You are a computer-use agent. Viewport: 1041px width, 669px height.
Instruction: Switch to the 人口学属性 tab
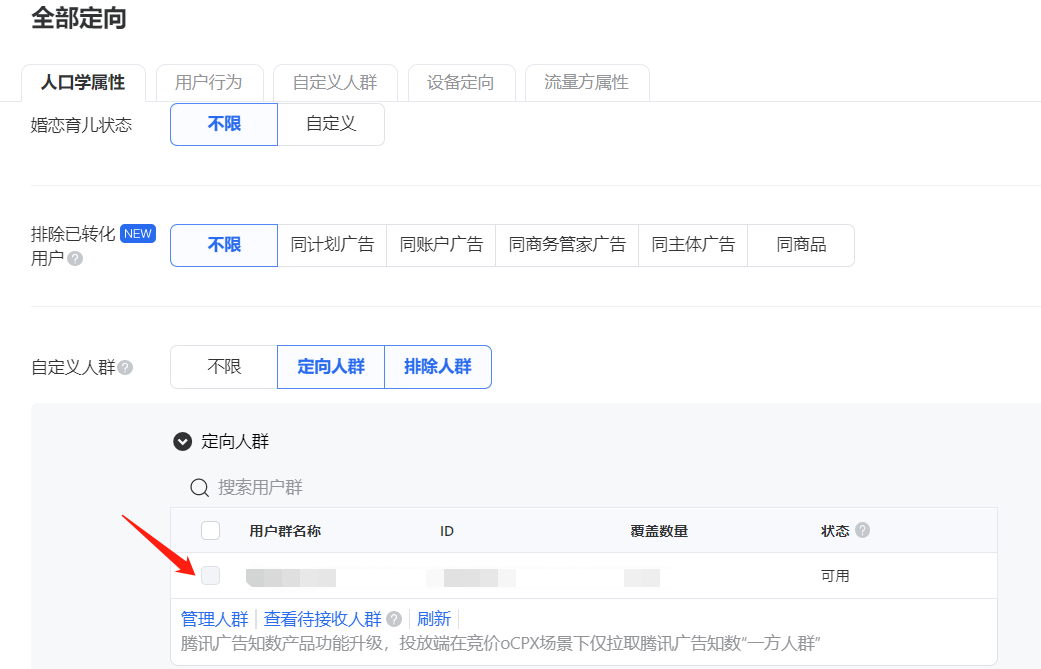point(83,82)
